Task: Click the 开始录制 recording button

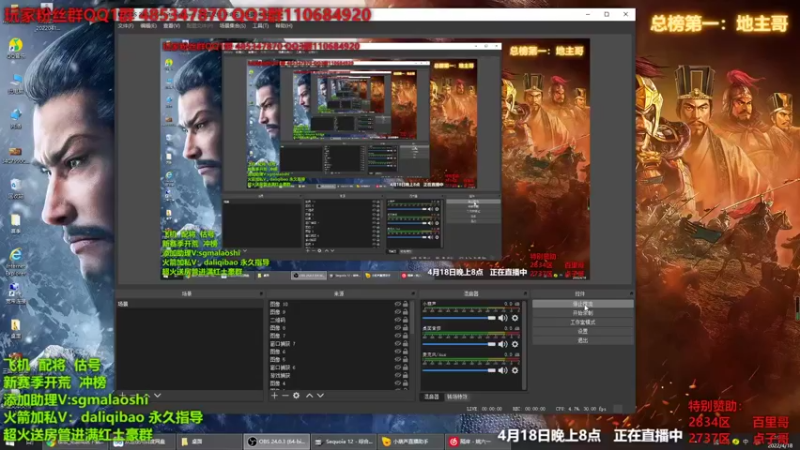Action: (583, 313)
